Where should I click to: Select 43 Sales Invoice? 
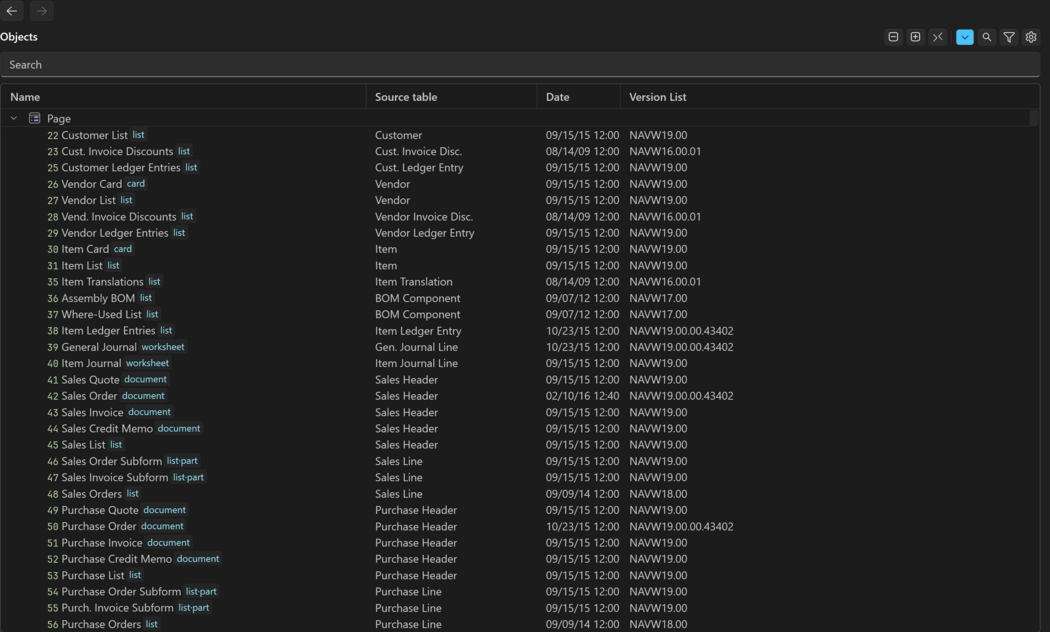click(x=85, y=412)
